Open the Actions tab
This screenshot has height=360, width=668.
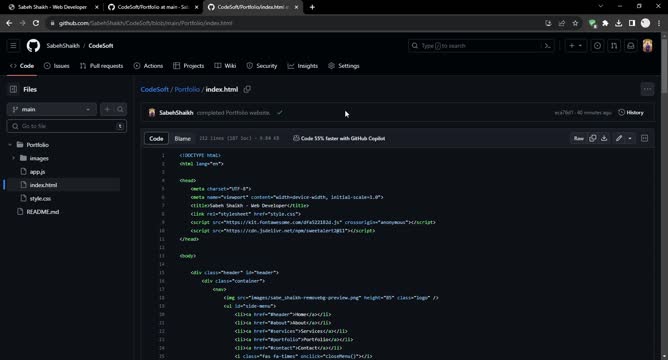[148, 66]
